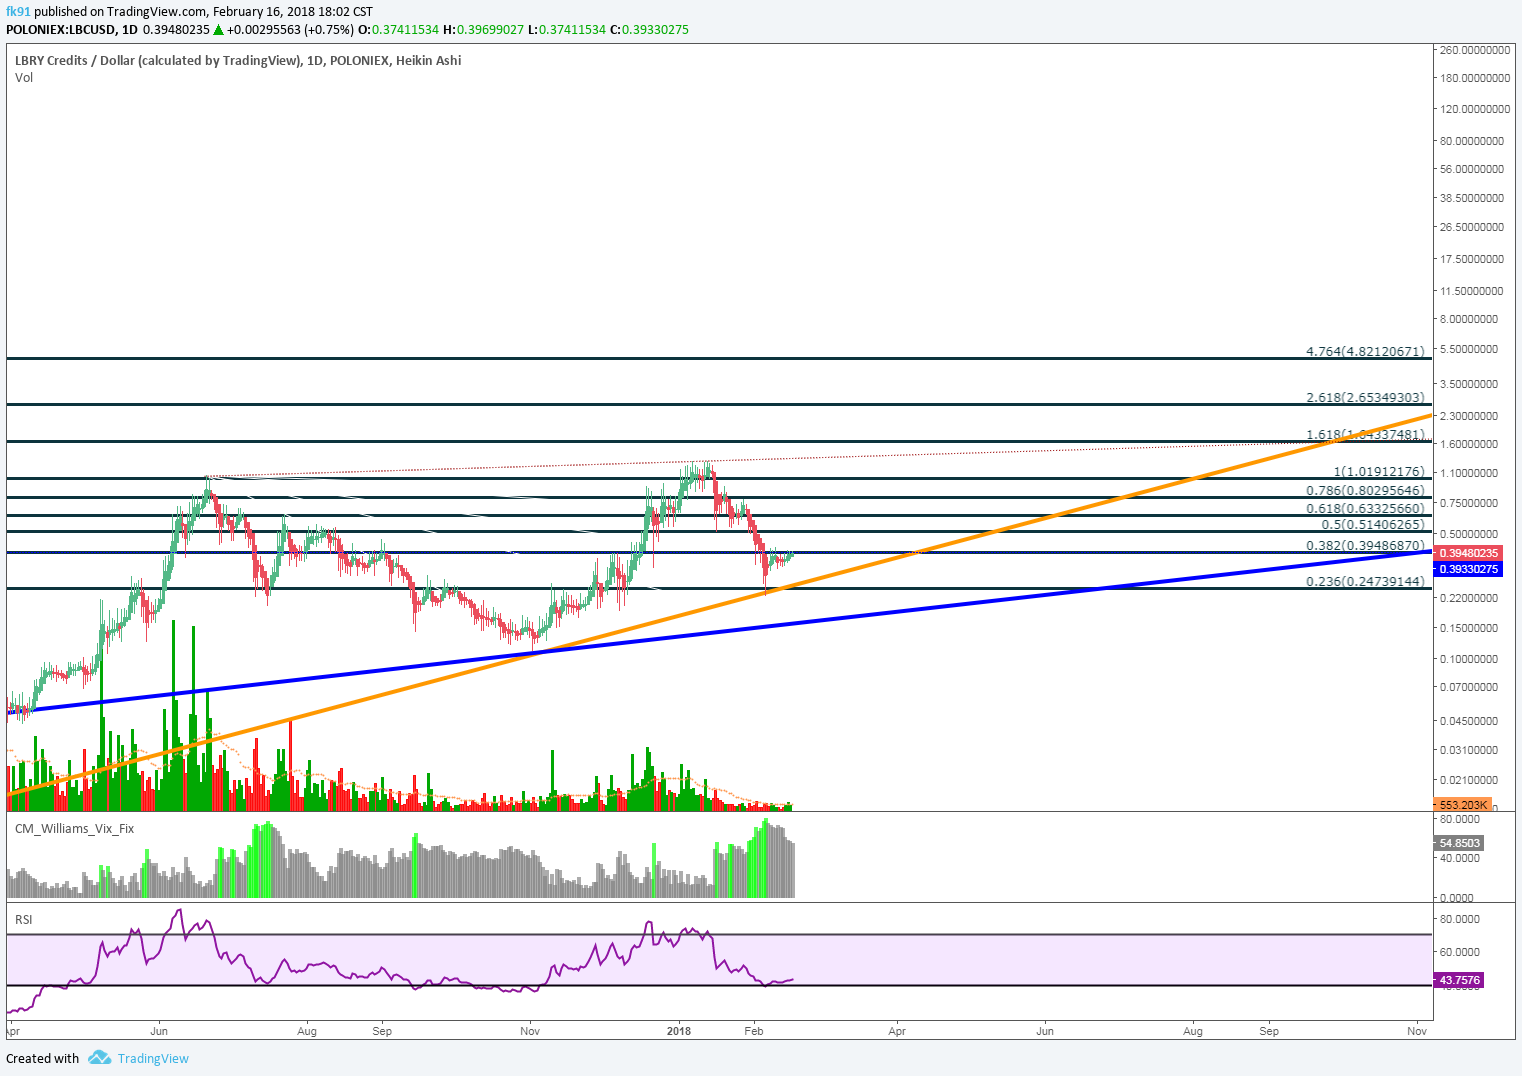The width and height of the screenshot is (1522, 1076).
Task: Click the green up-arrow change indicator
Action: [x=218, y=29]
